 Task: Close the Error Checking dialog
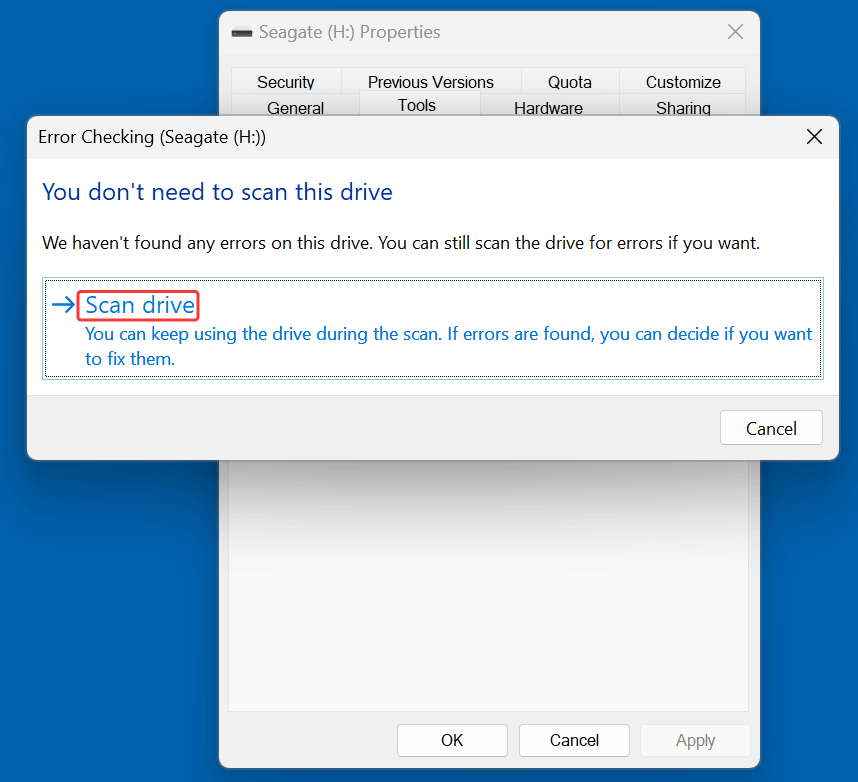[813, 136]
